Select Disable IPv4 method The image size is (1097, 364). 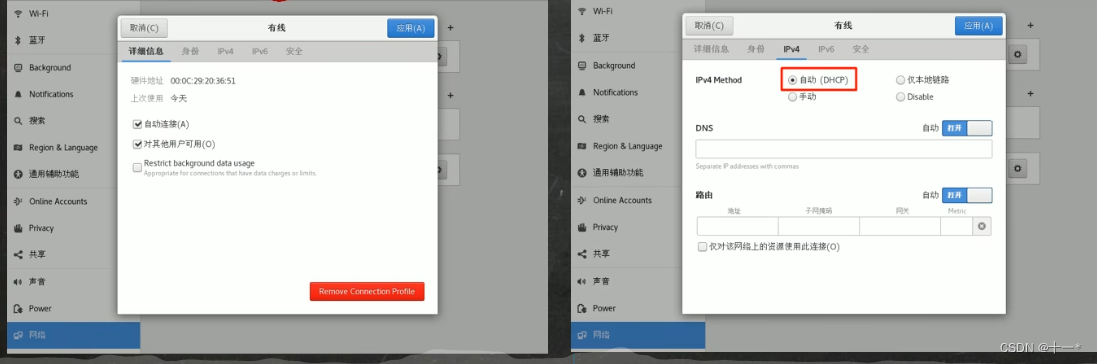[900, 97]
